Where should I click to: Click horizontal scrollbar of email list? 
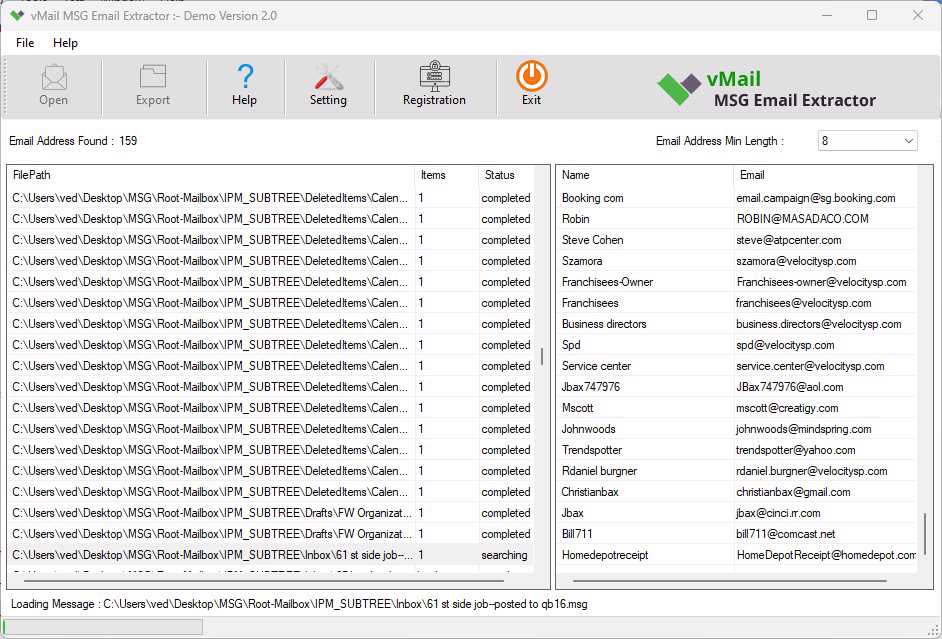click(x=729, y=581)
